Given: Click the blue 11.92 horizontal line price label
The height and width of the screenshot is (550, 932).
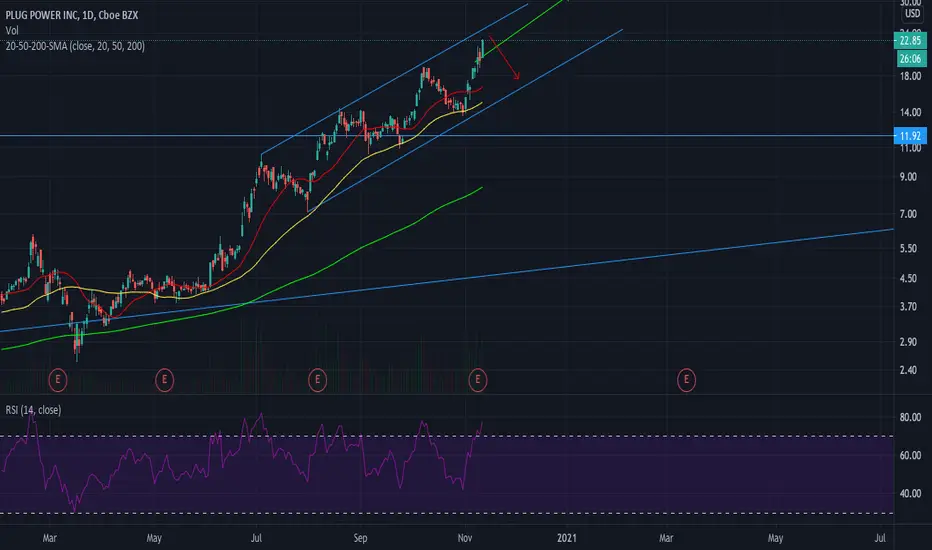Looking at the screenshot, I should pyautogui.click(x=910, y=136).
